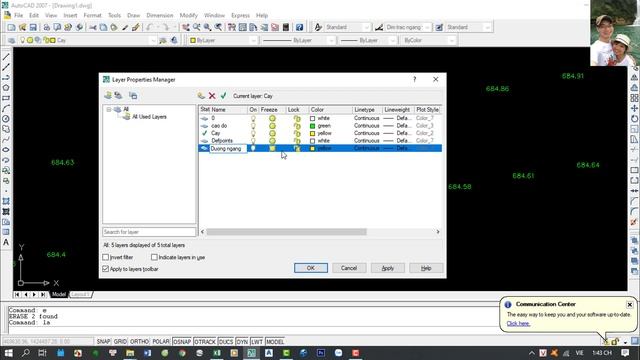Open text style Standard dropdown
The height and width of the screenshot is (360, 640).
point(366,27)
